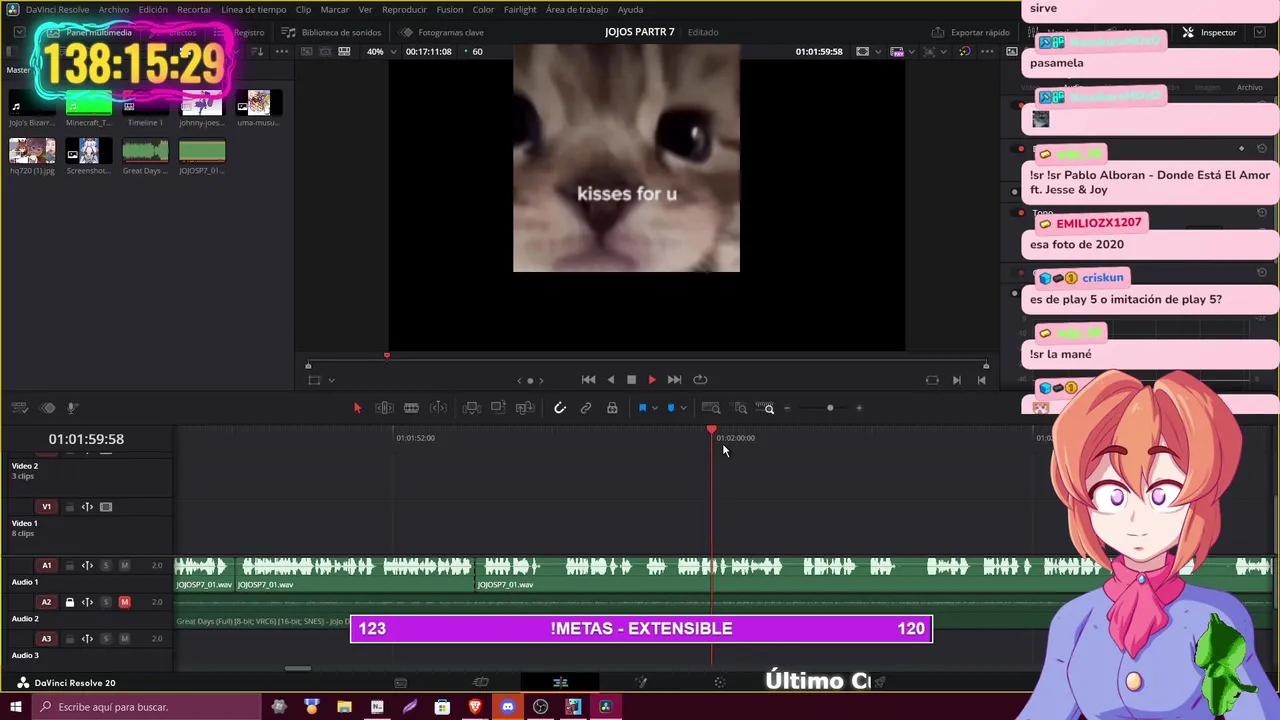1280x720 pixels.
Task: Stop playback in the viewer
Action: 631,380
